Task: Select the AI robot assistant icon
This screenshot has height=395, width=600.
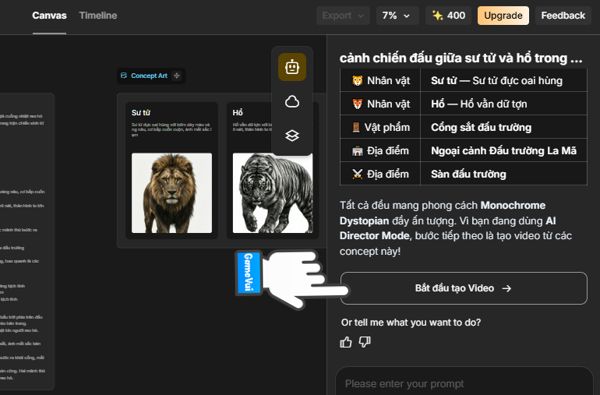Action: point(292,67)
